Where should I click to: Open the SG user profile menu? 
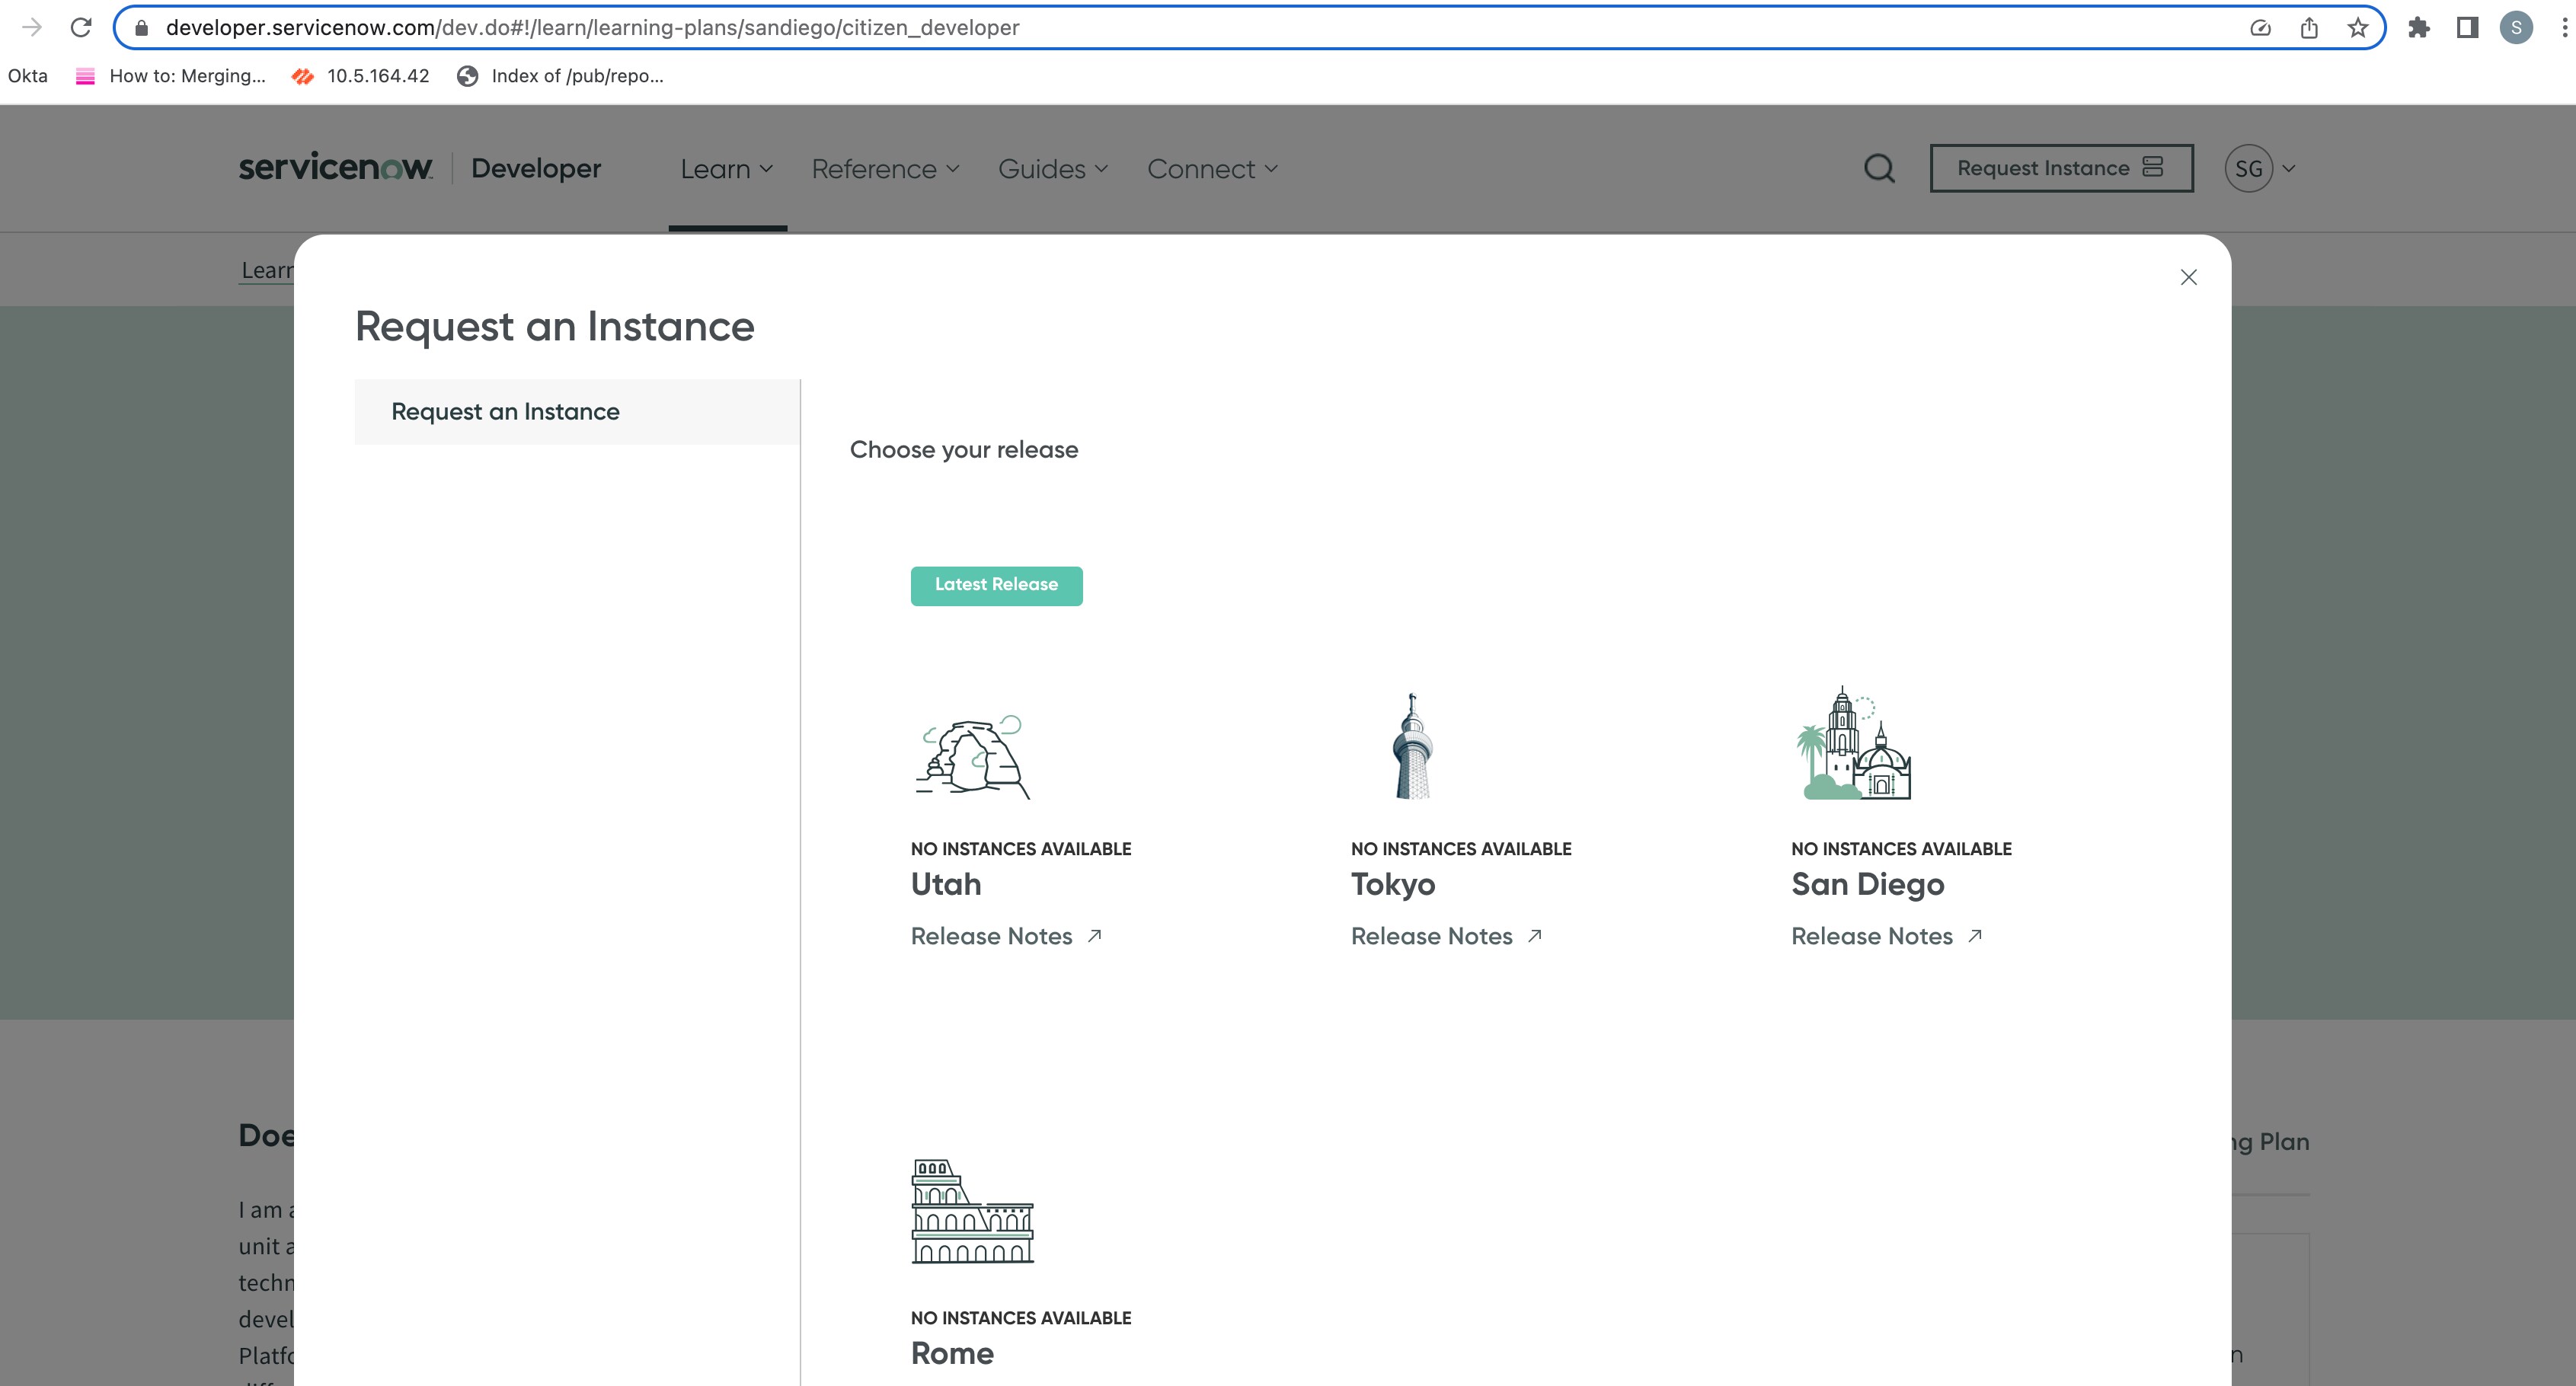tap(2258, 169)
